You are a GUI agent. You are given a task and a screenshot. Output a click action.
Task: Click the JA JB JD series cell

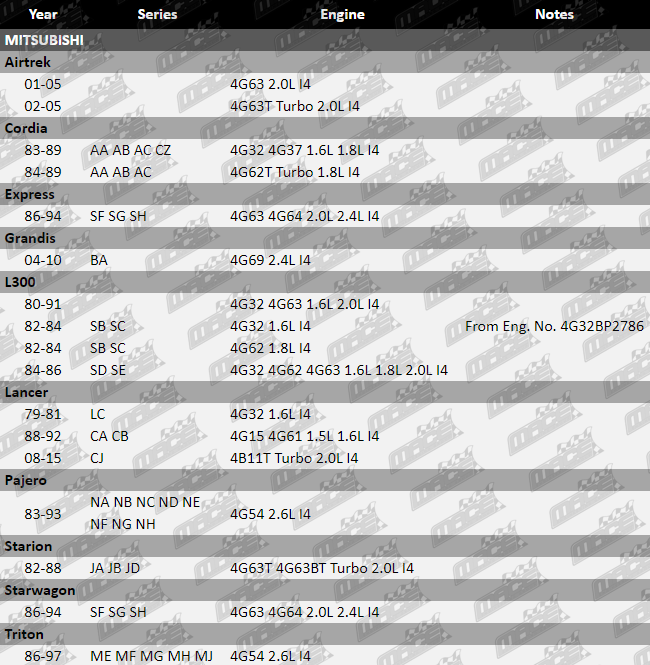click(115, 569)
